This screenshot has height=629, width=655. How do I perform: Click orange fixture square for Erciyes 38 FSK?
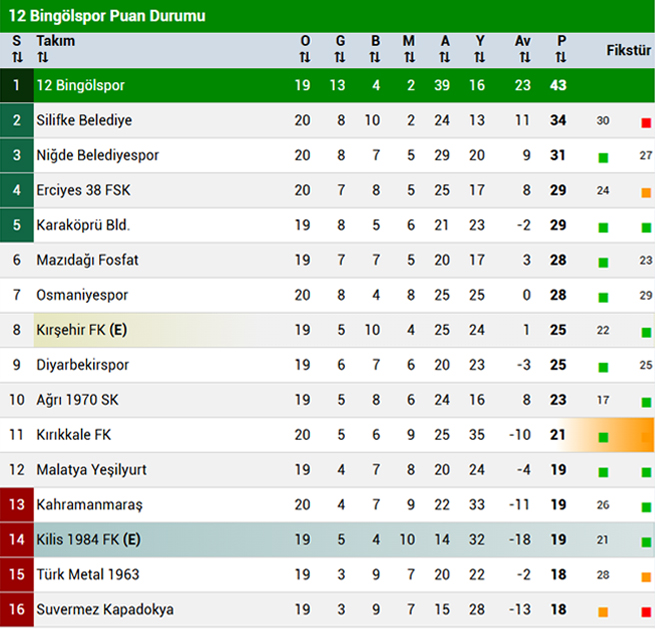click(x=646, y=192)
